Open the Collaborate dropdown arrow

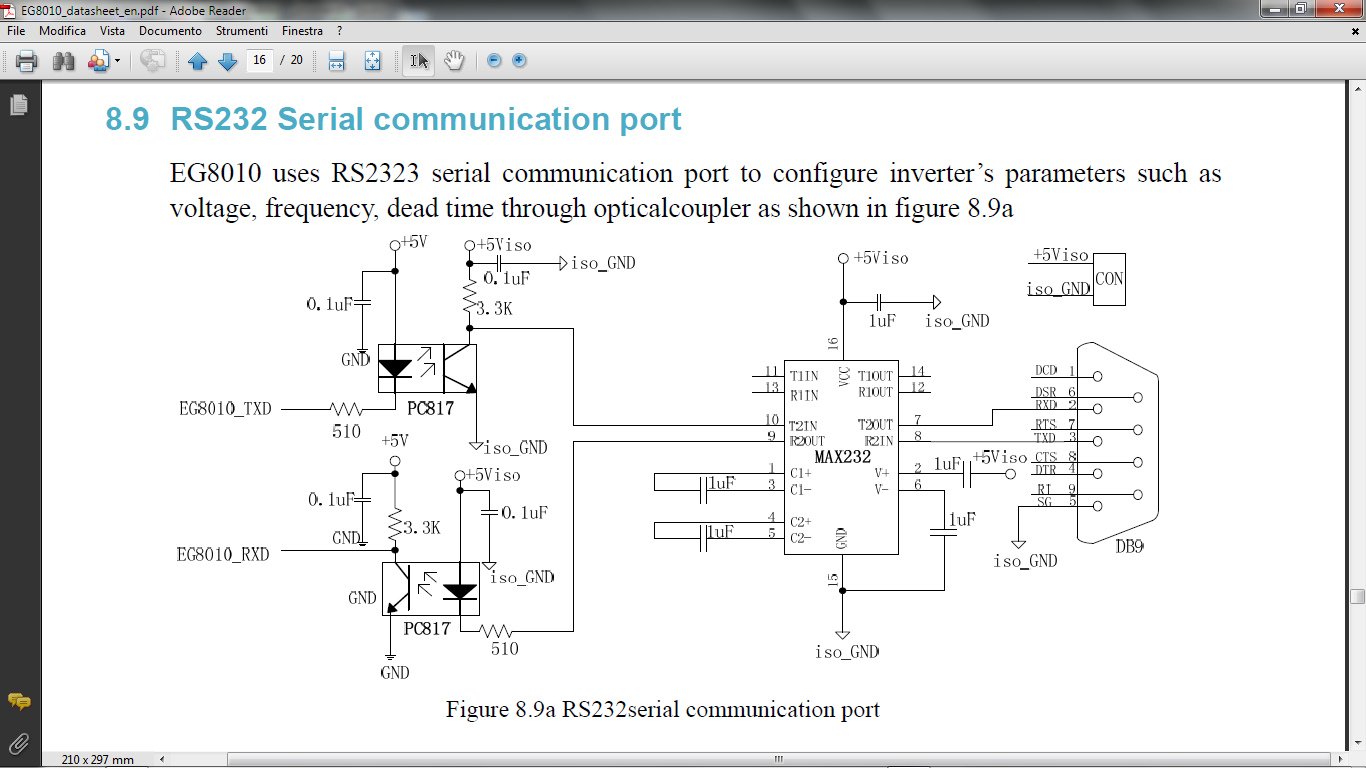[117, 61]
